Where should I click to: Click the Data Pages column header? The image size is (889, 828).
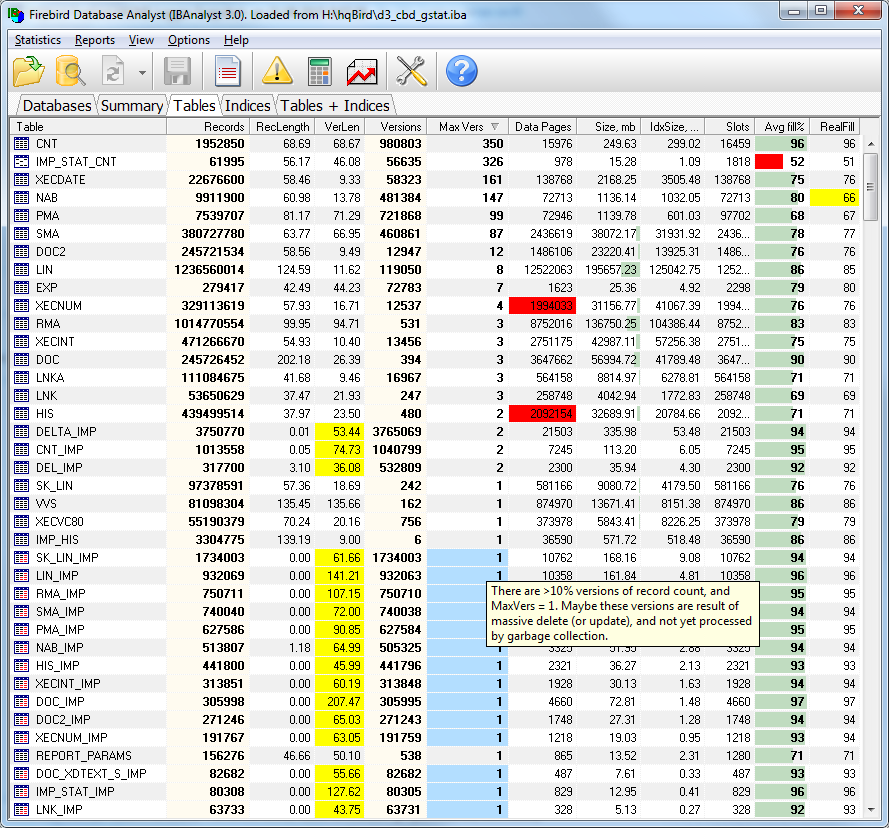542,127
